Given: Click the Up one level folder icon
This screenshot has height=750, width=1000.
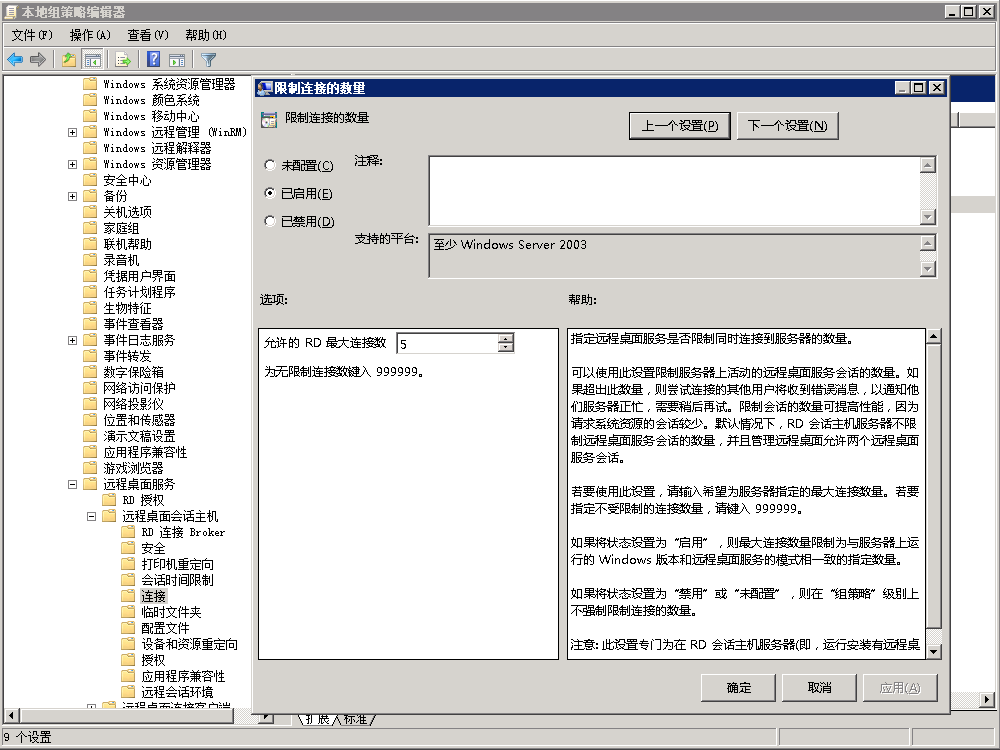Looking at the screenshot, I should point(68,60).
